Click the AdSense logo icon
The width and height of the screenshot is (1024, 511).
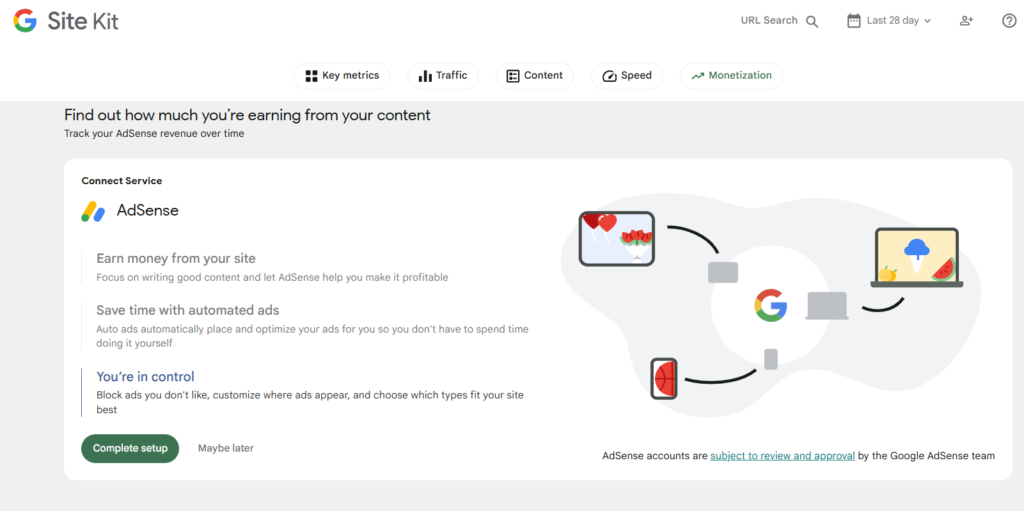(x=93, y=212)
